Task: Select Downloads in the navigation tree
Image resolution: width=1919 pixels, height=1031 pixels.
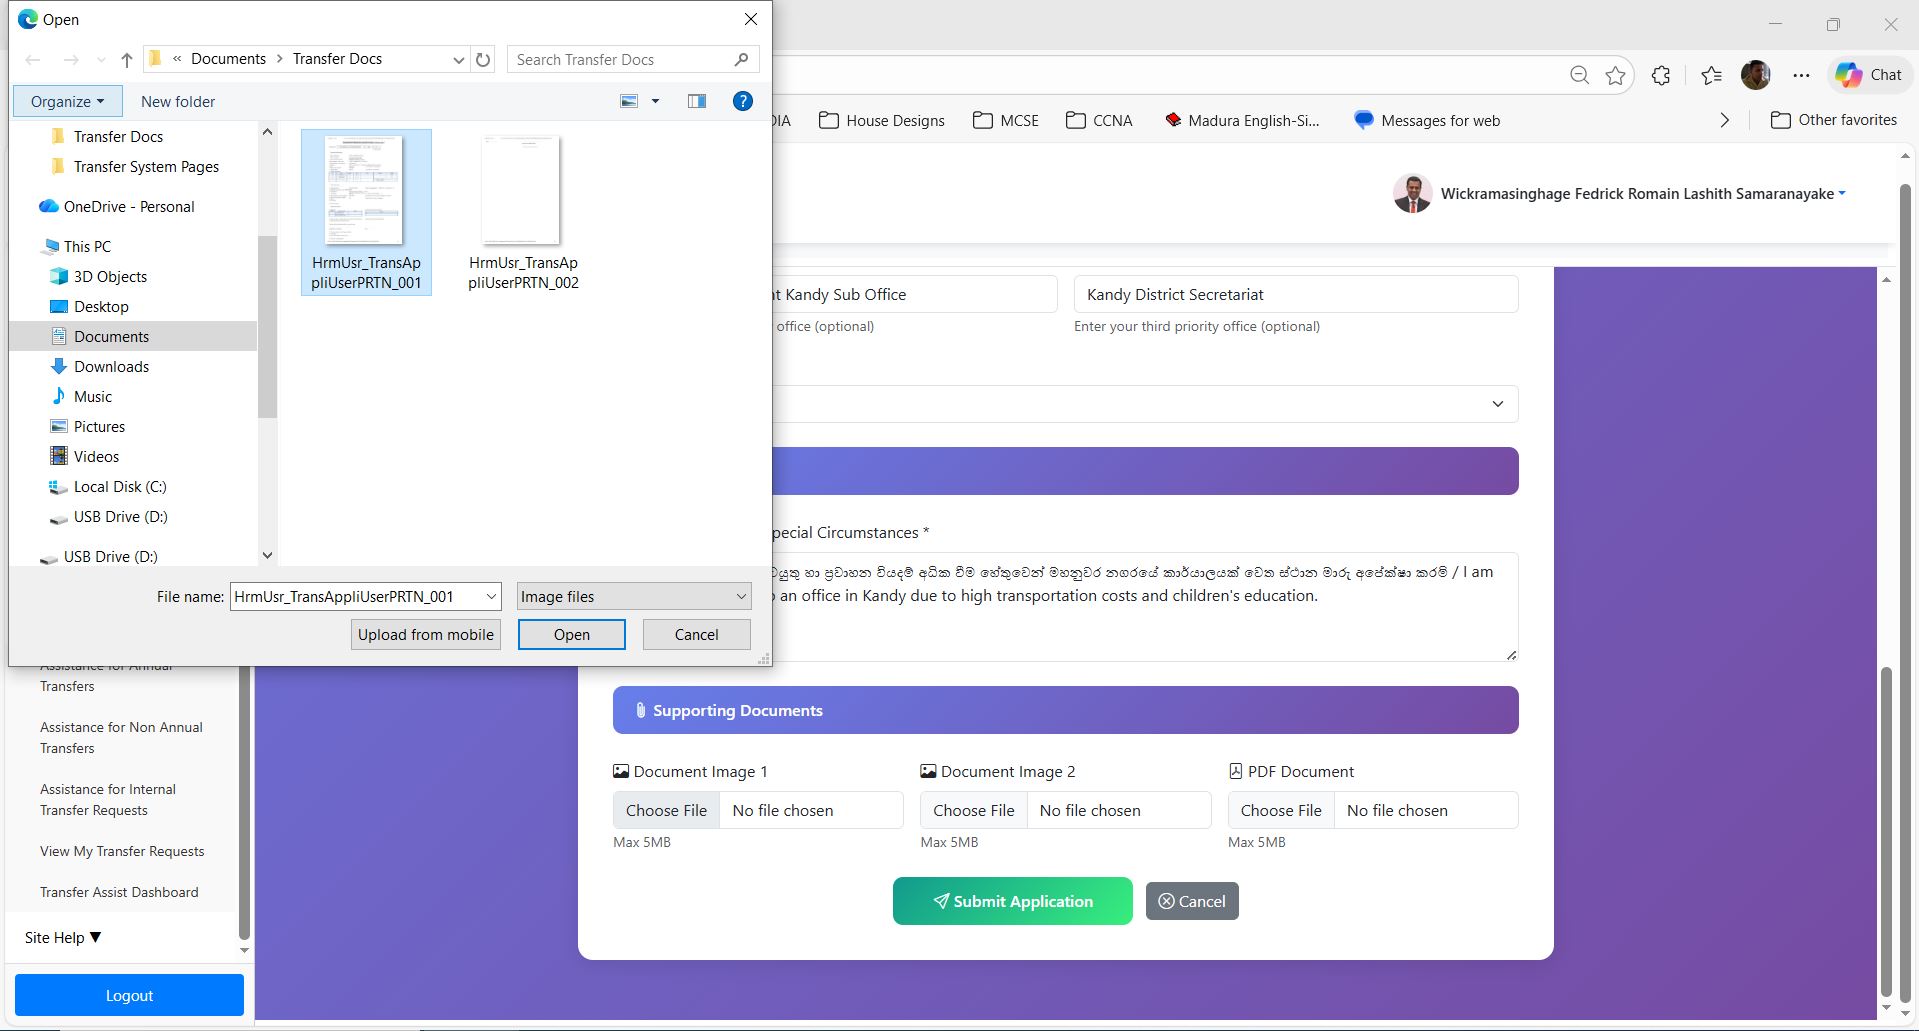Action: click(111, 367)
